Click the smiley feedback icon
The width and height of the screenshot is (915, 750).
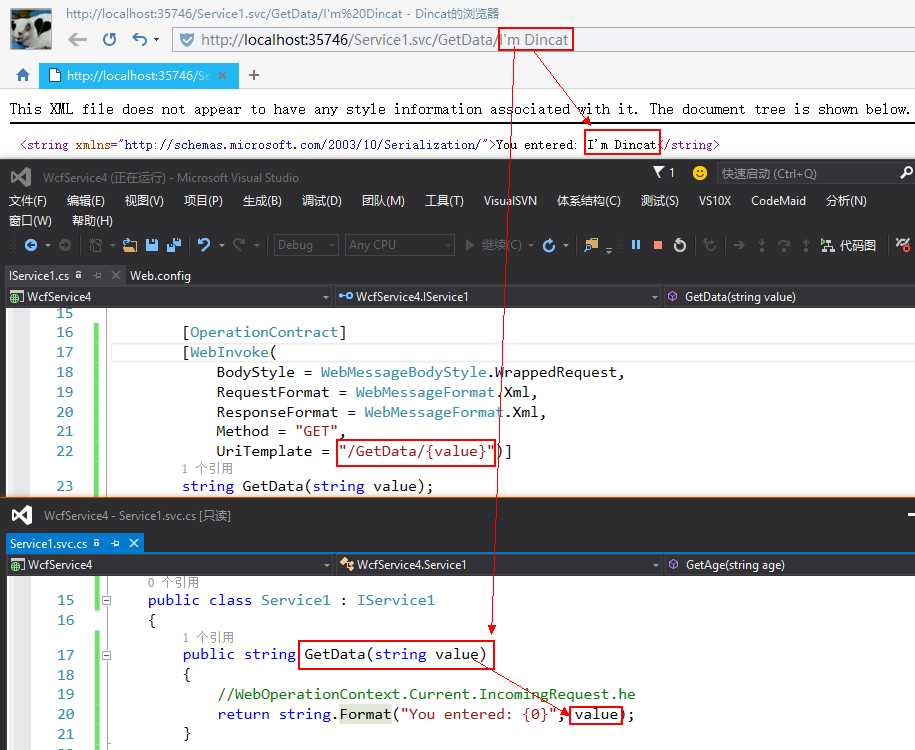699,173
